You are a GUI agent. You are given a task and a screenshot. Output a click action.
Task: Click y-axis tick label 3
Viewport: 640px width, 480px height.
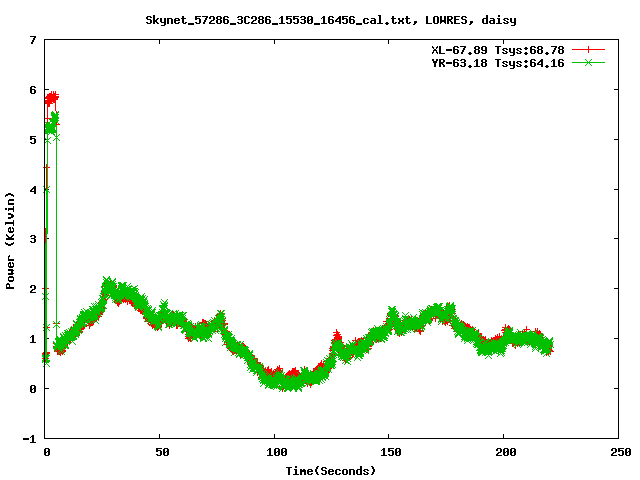click(33, 239)
